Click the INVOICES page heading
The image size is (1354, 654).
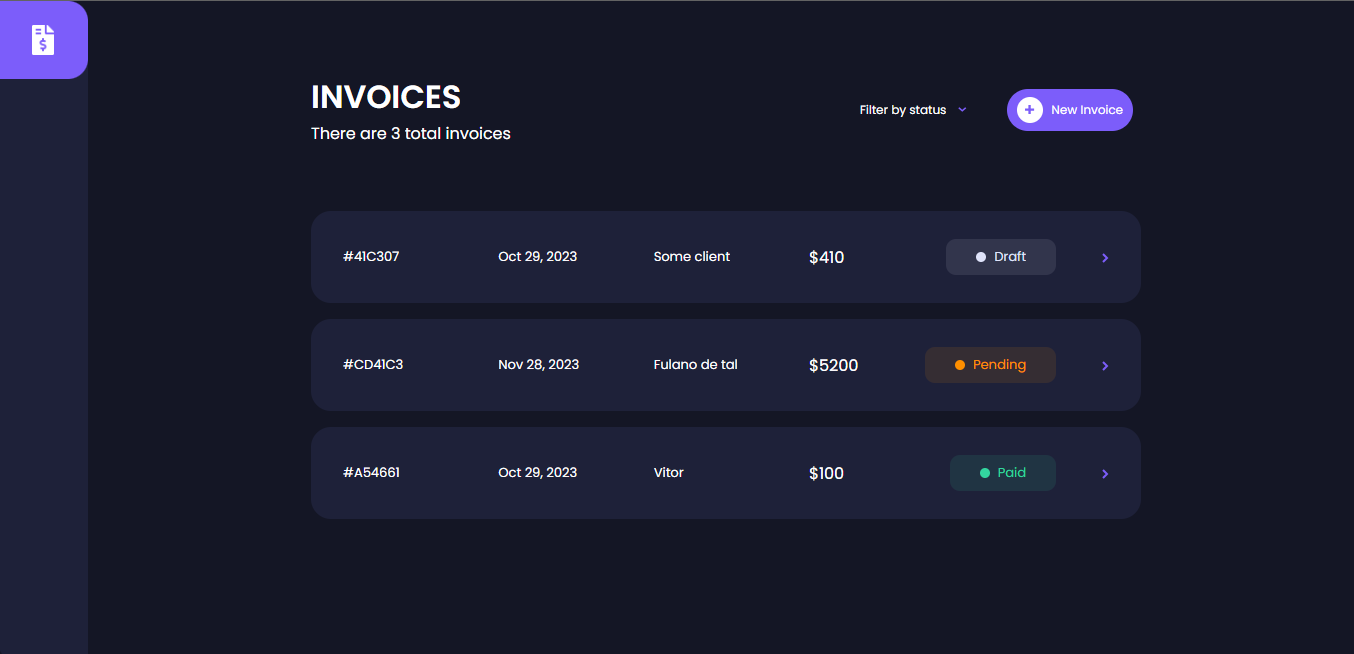[x=386, y=97]
